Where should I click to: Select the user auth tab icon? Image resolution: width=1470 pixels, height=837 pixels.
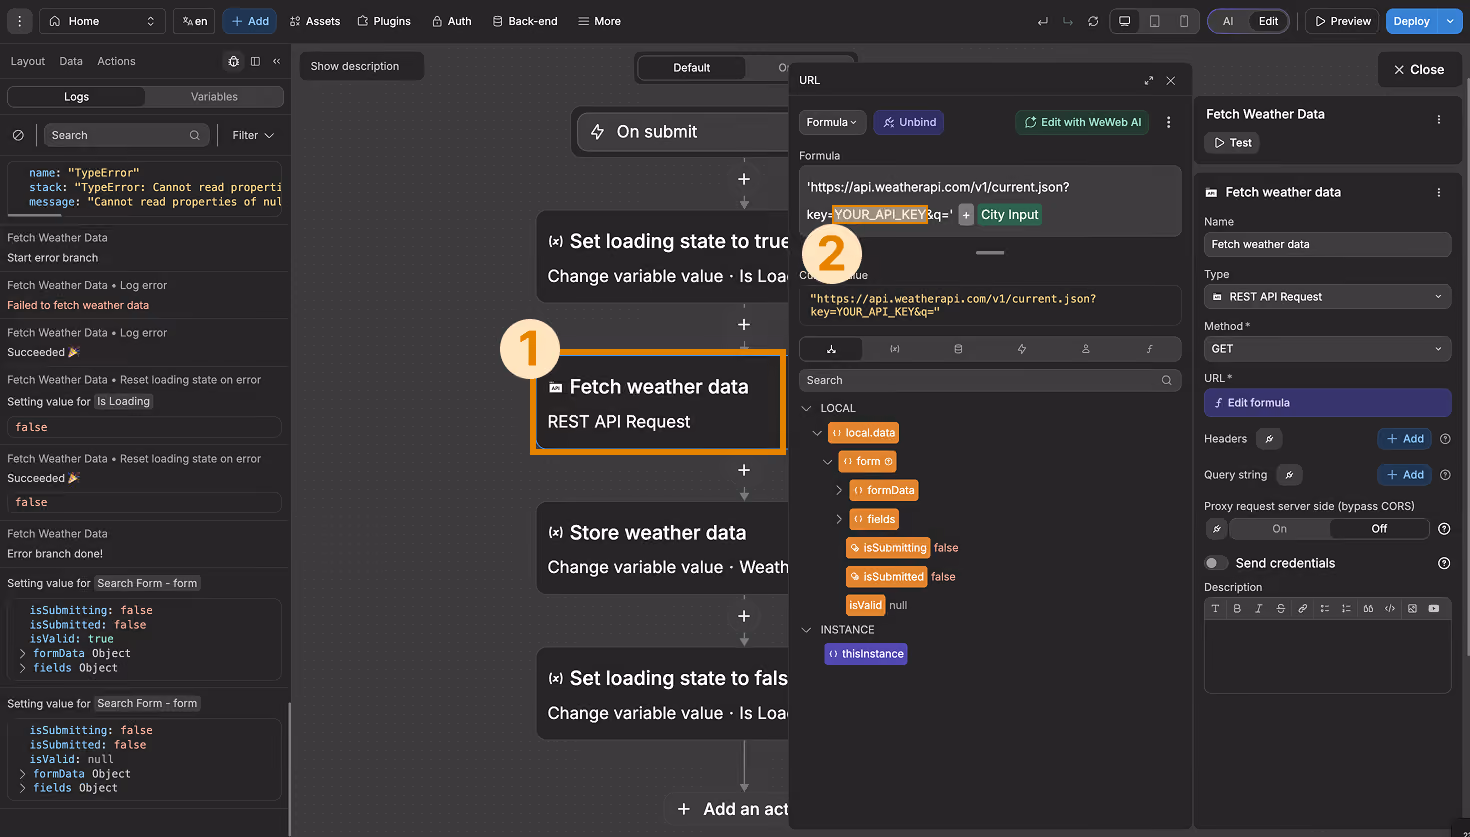(1085, 349)
